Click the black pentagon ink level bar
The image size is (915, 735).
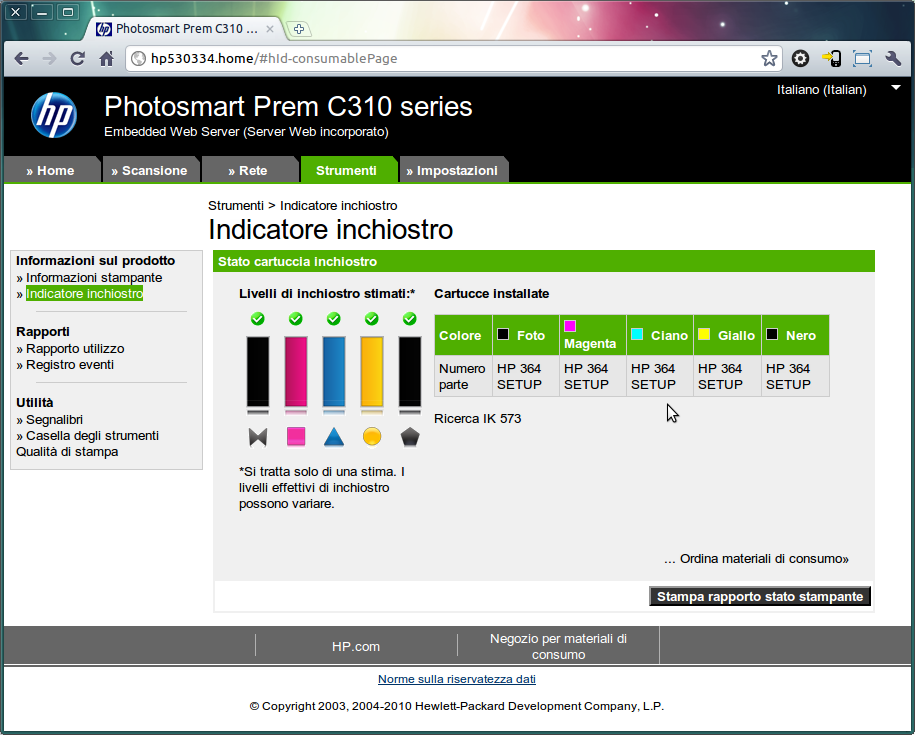pos(410,372)
